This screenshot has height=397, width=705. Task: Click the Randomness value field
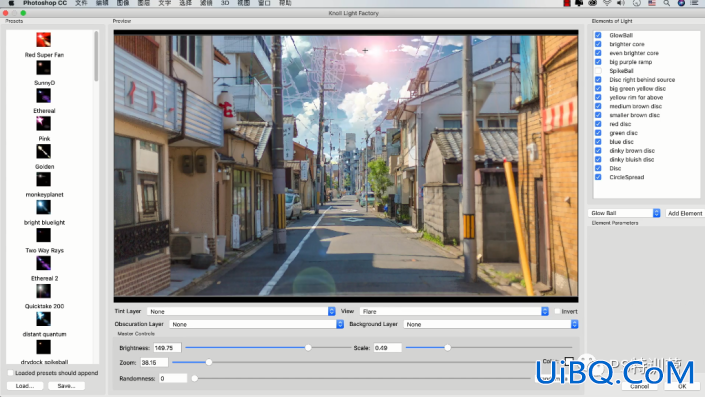click(x=173, y=378)
